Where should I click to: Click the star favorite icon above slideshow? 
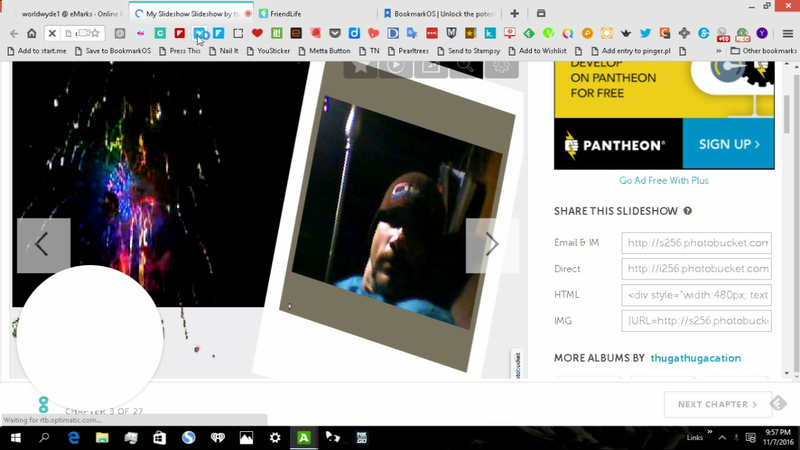(x=360, y=66)
